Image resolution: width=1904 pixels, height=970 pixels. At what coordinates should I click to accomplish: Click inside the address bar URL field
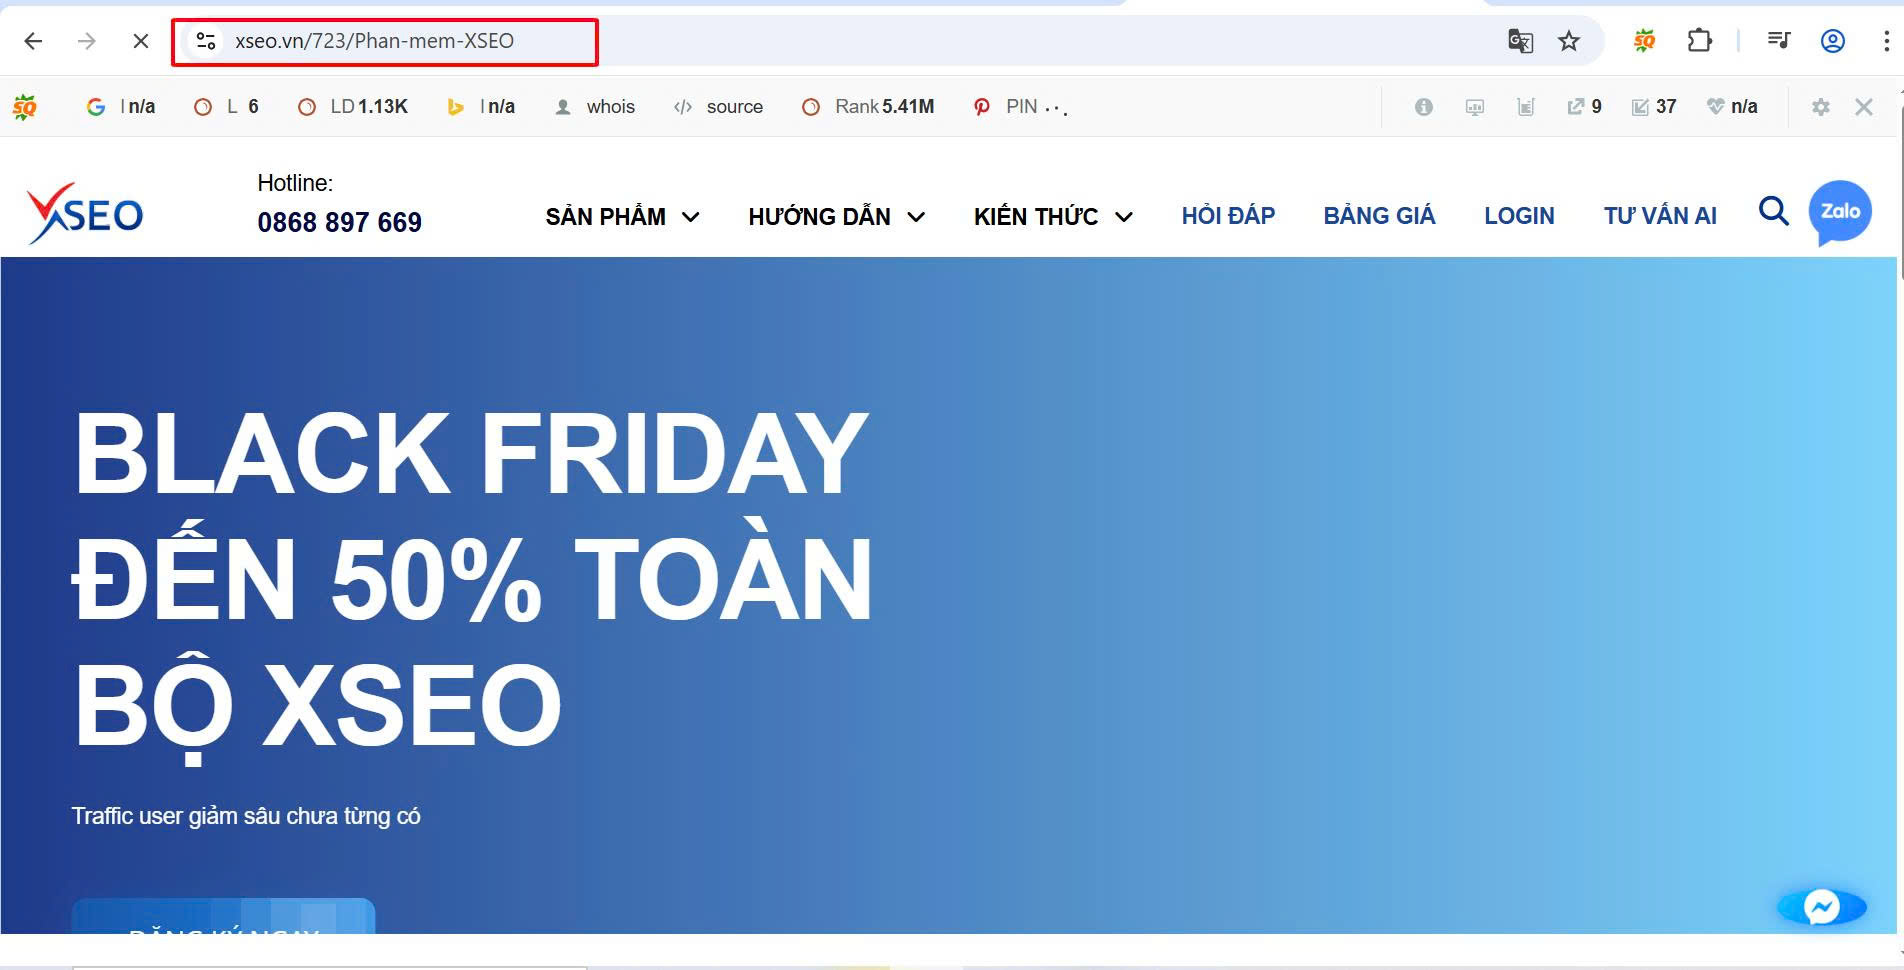375,41
